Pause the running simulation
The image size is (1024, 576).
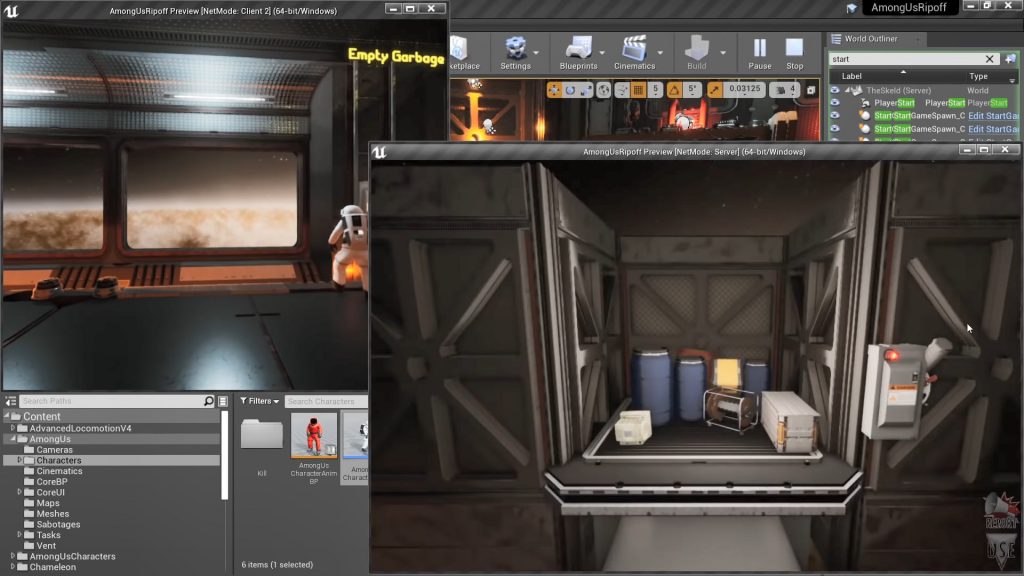760,52
